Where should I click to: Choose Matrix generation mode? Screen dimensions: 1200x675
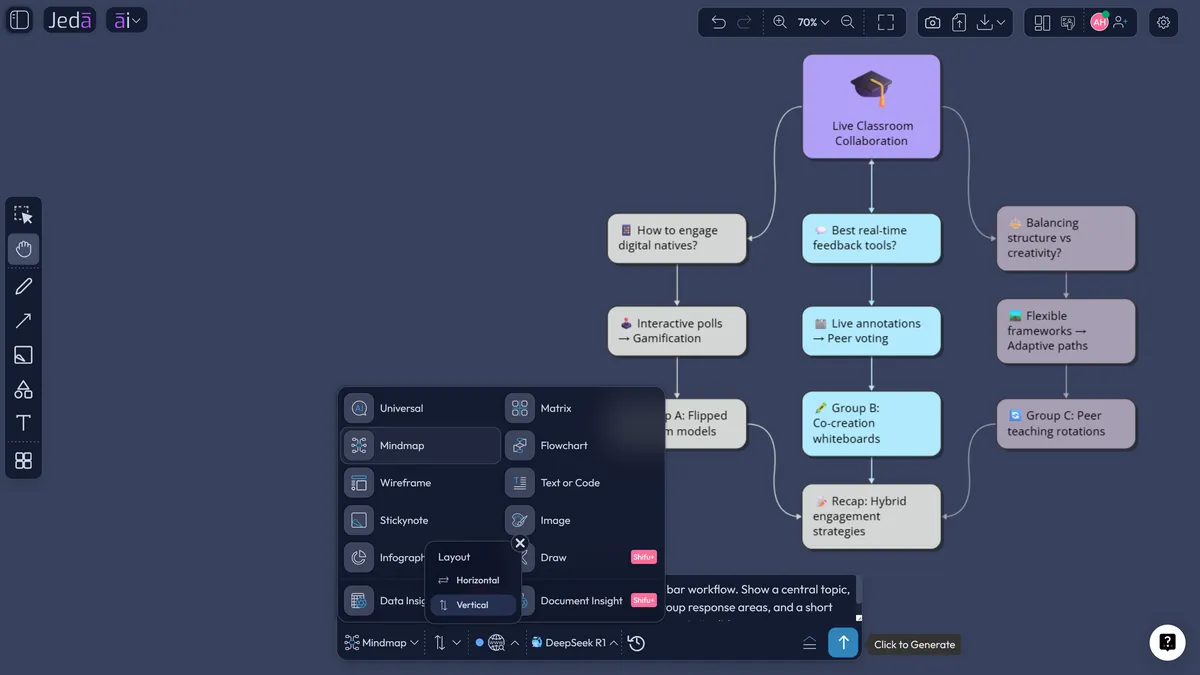[x=582, y=408]
